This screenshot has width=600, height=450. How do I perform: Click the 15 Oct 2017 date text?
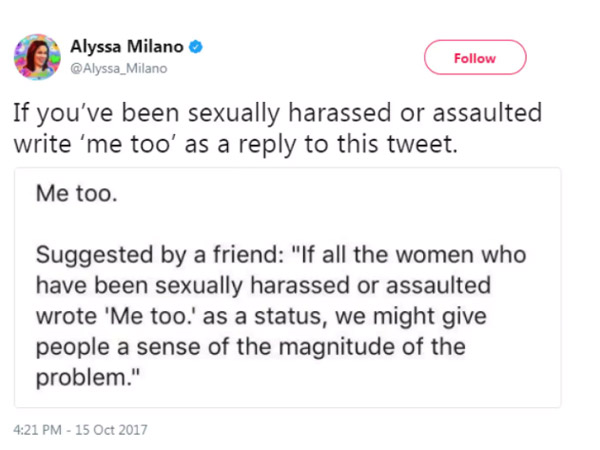(113, 430)
